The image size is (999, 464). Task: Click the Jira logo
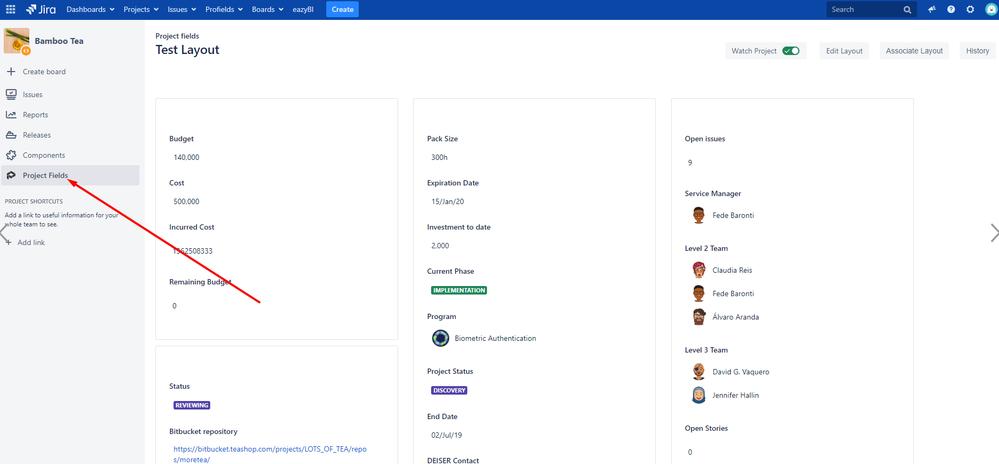click(40, 10)
